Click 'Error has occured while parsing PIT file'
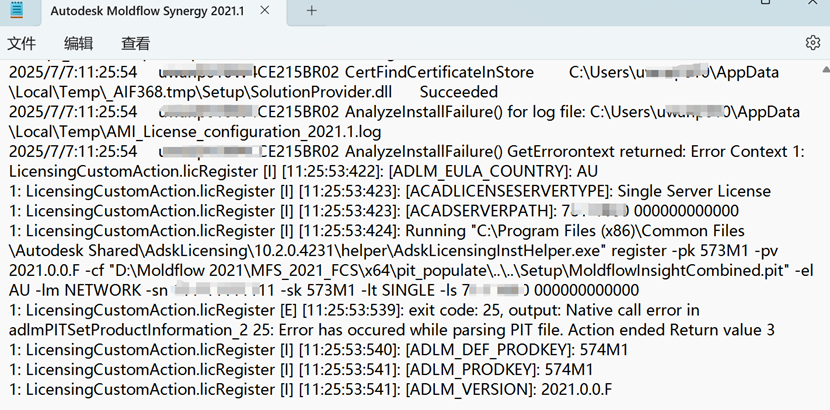 pos(421,330)
